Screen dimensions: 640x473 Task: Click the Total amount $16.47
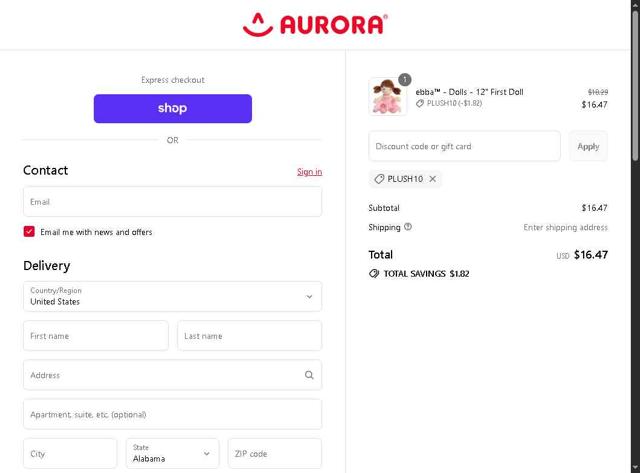click(591, 255)
